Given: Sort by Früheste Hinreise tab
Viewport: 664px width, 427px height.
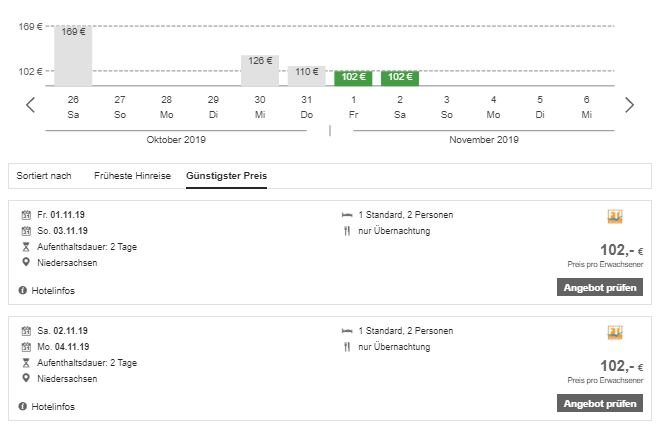Looking at the screenshot, I should (133, 176).
